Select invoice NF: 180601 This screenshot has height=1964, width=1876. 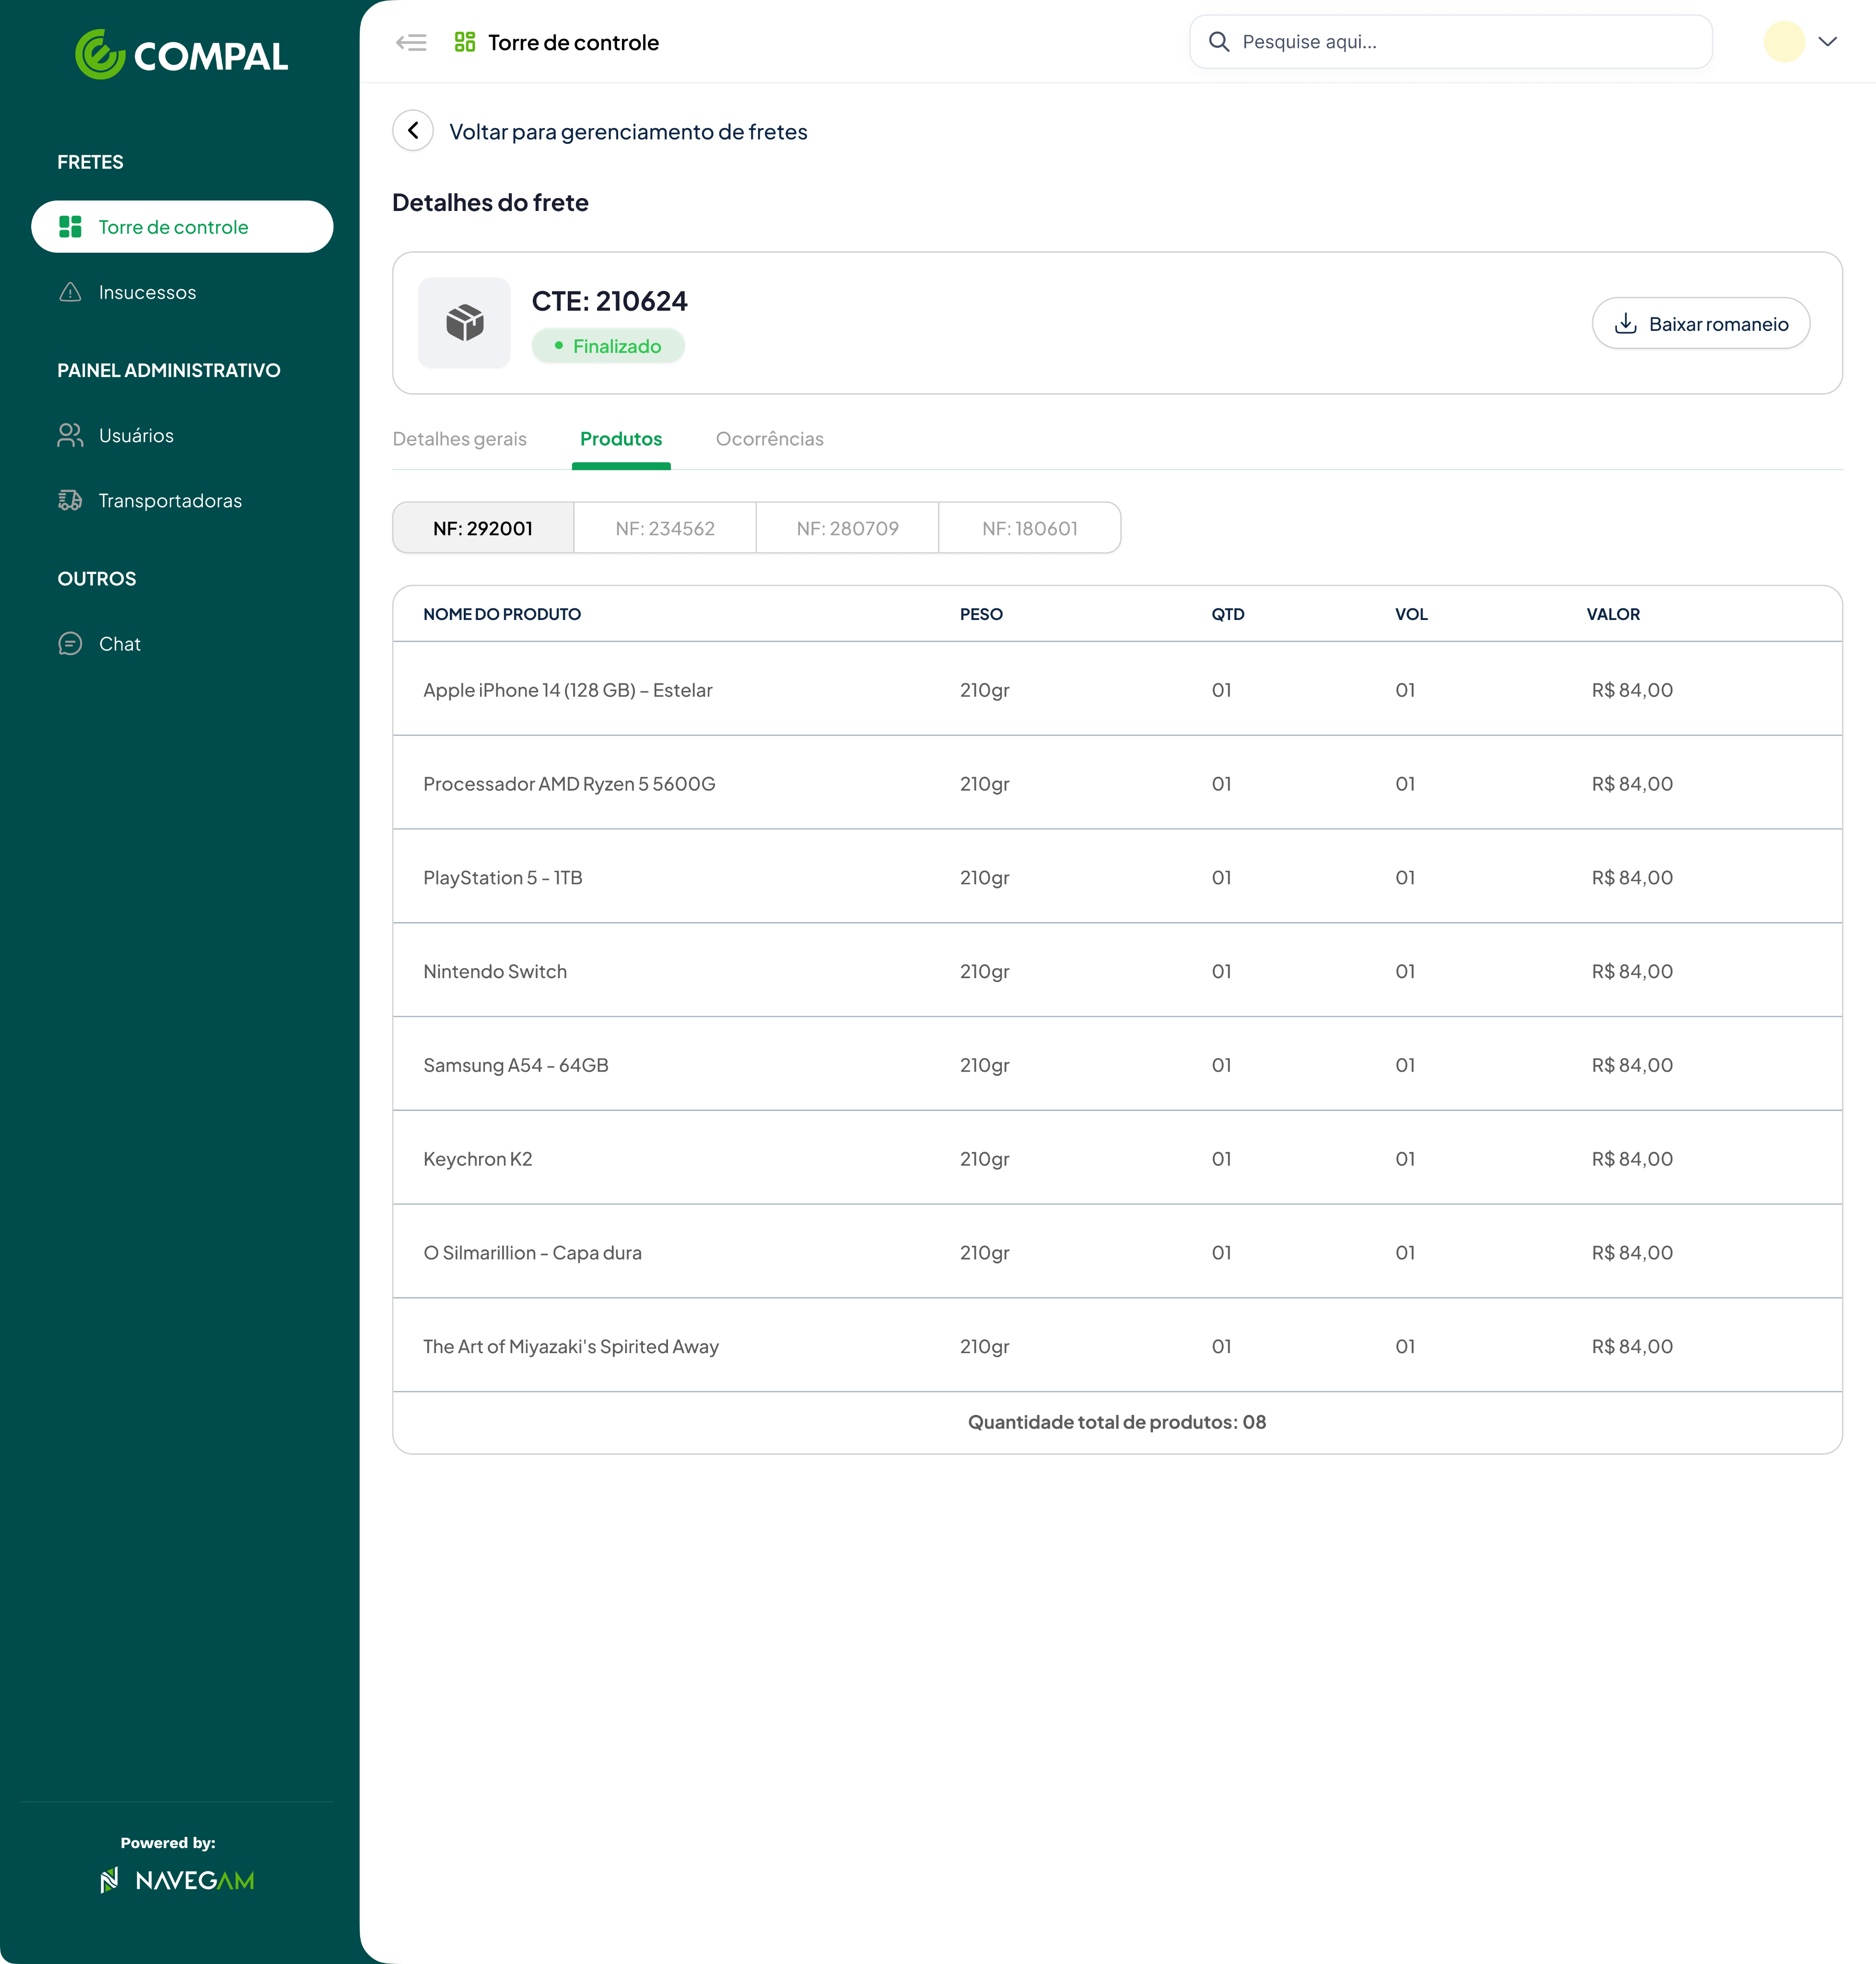tap(1030, 528)
